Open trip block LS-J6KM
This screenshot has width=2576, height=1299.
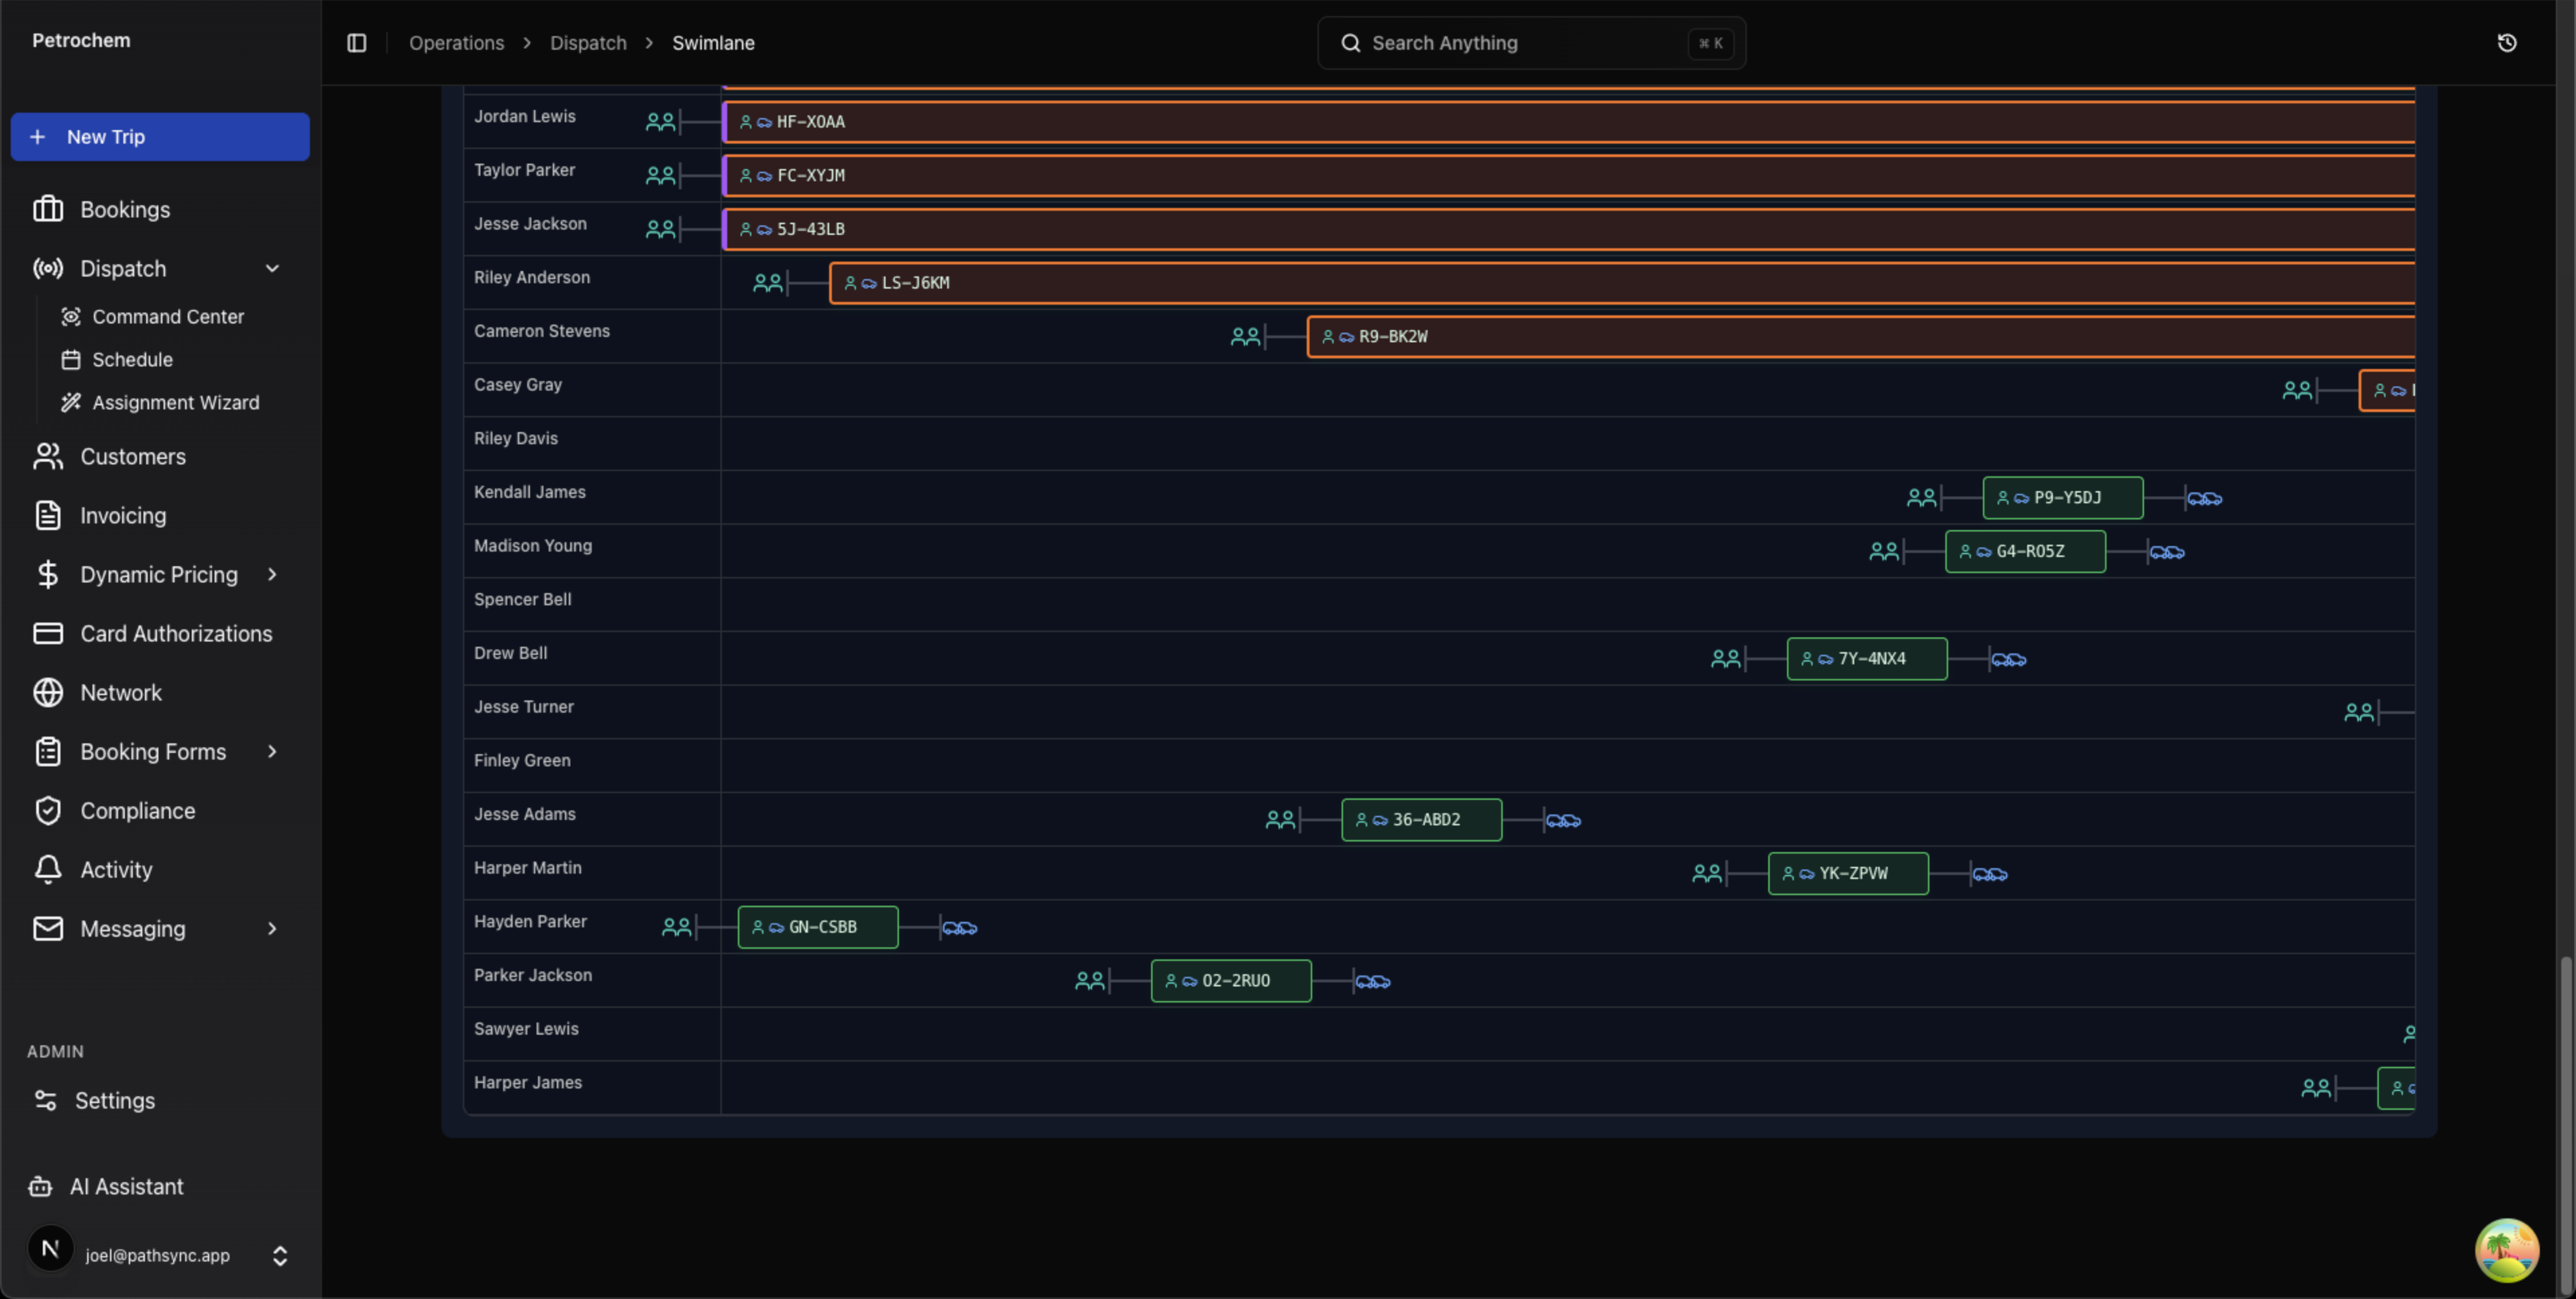pos(1622,282)
